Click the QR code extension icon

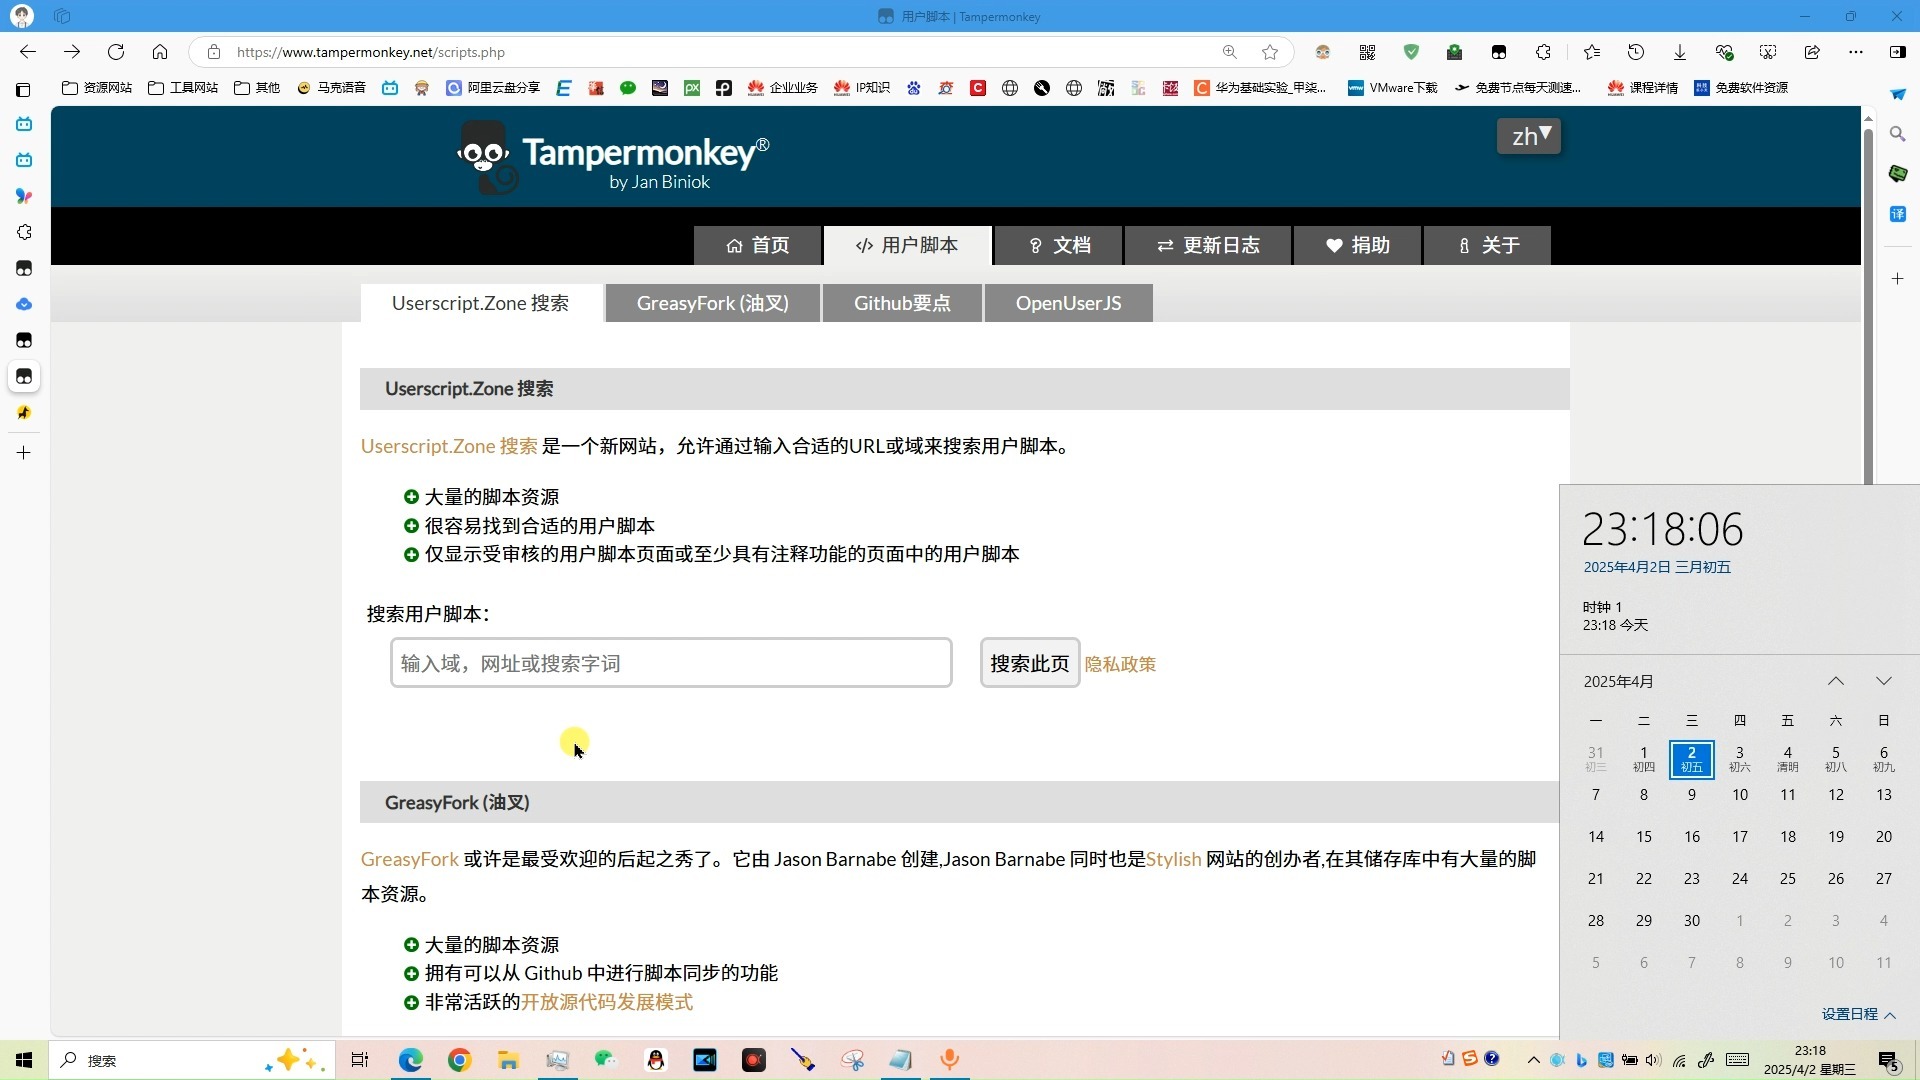(x=1367, y=52)
